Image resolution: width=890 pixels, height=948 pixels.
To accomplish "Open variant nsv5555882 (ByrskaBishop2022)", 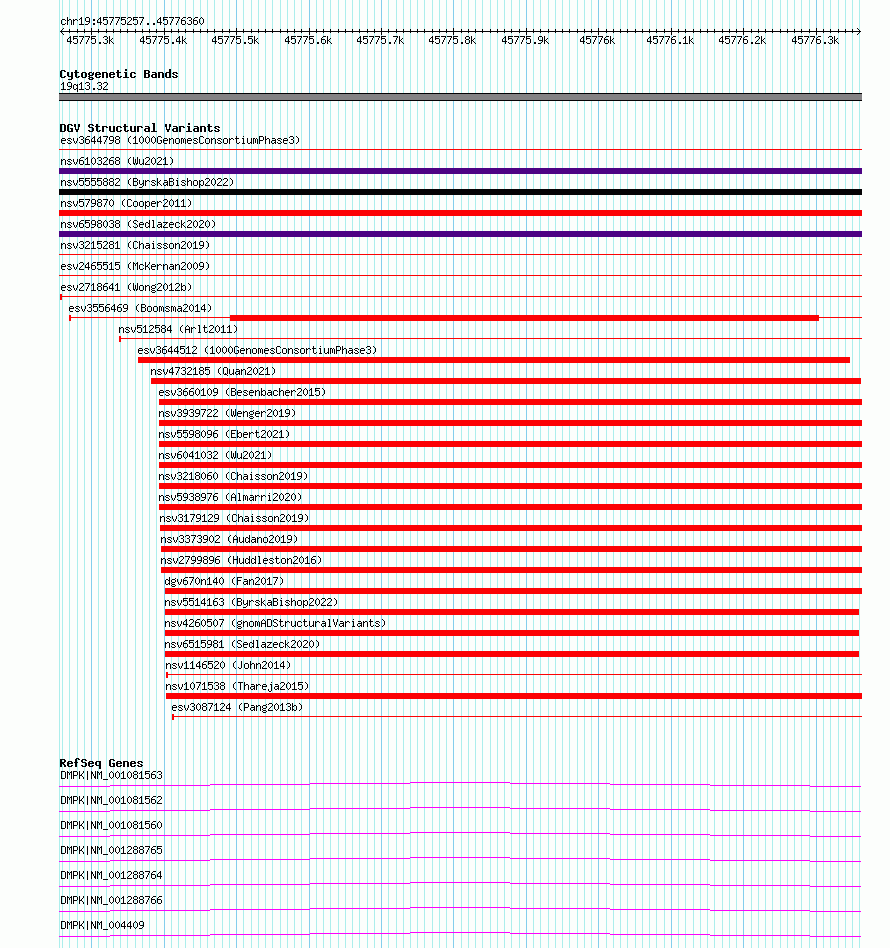I will click(147, 182).
